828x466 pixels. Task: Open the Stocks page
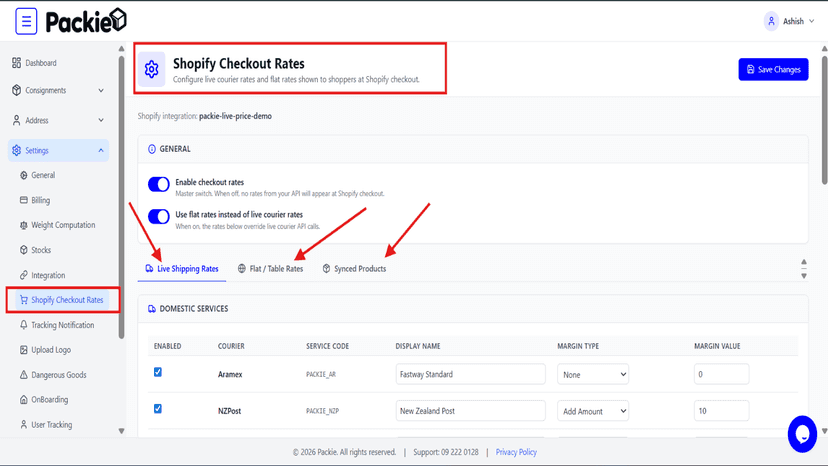[41, 250]
